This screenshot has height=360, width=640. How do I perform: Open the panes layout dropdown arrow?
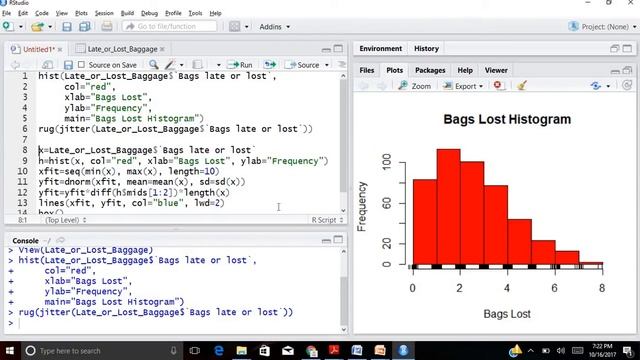(x=247, y=27)
